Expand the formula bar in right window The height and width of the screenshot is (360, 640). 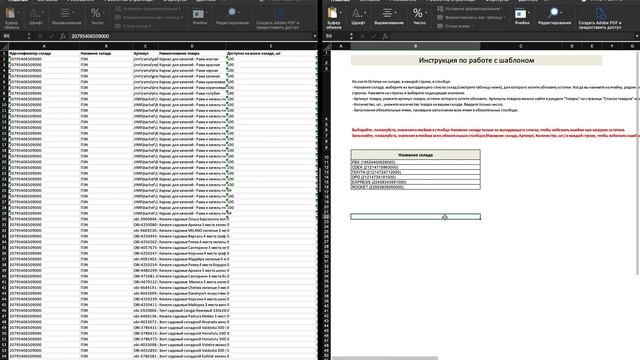click(x=637, y=36)
